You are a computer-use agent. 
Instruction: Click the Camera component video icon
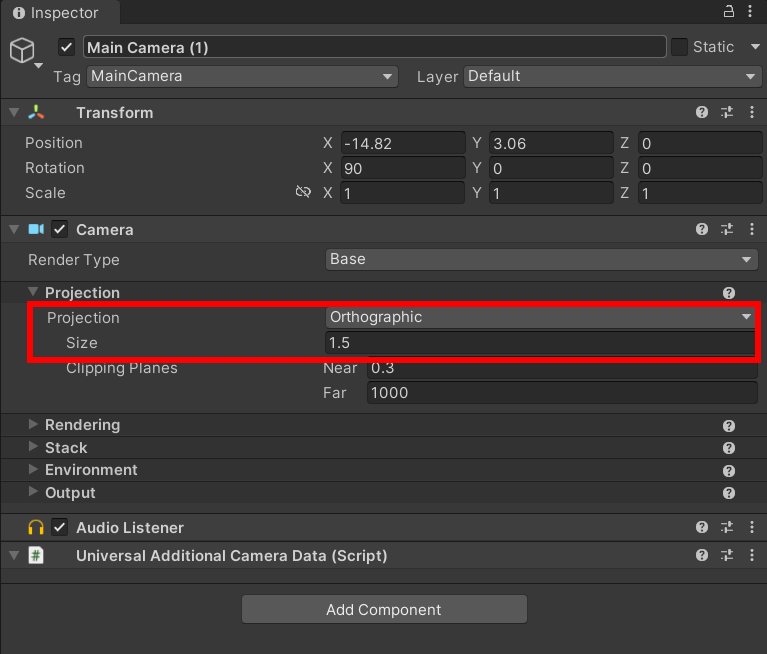click(x=36, y=229)
